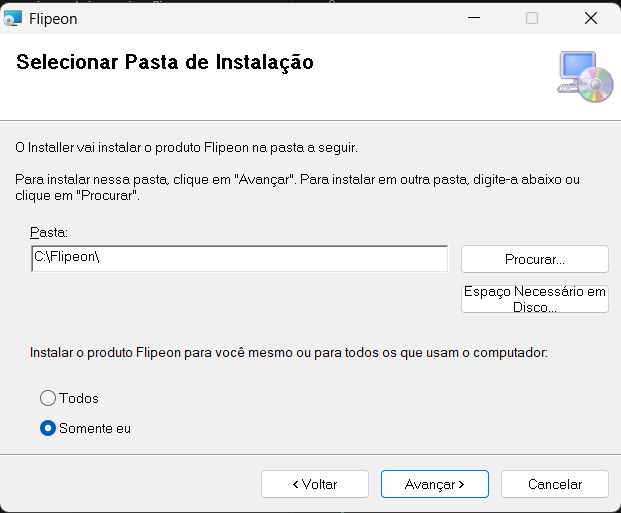
Task: Click the 'Selecionar Pasta de Instalação' heading
Action: coord(165,63)
